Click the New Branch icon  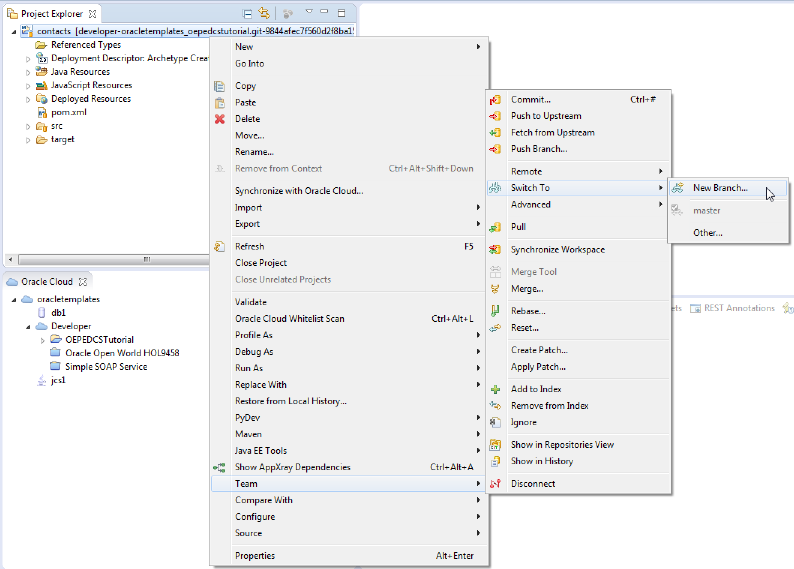pyautogui.click(x=678, y=188)
